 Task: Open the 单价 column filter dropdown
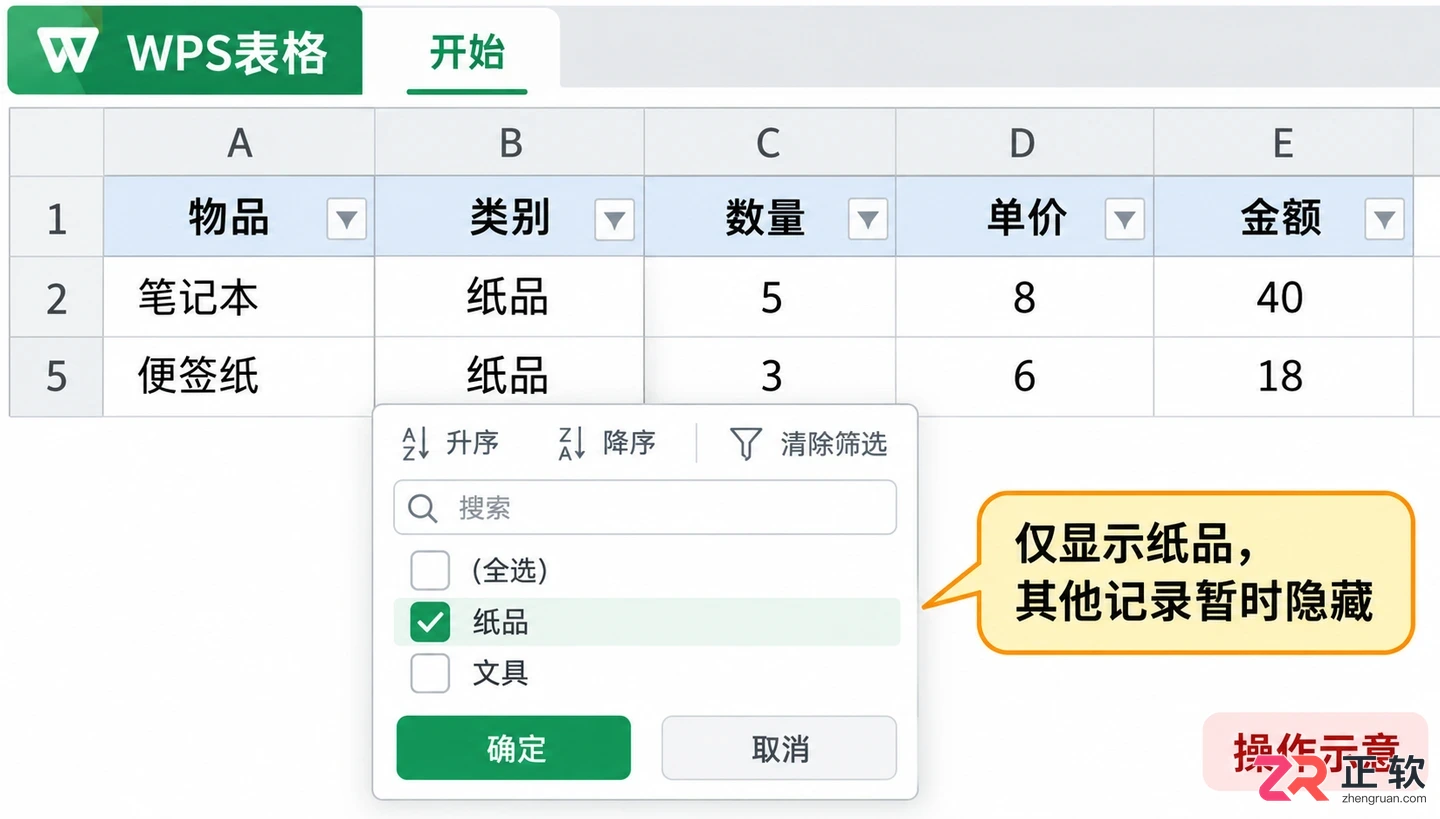(1125, 218)
